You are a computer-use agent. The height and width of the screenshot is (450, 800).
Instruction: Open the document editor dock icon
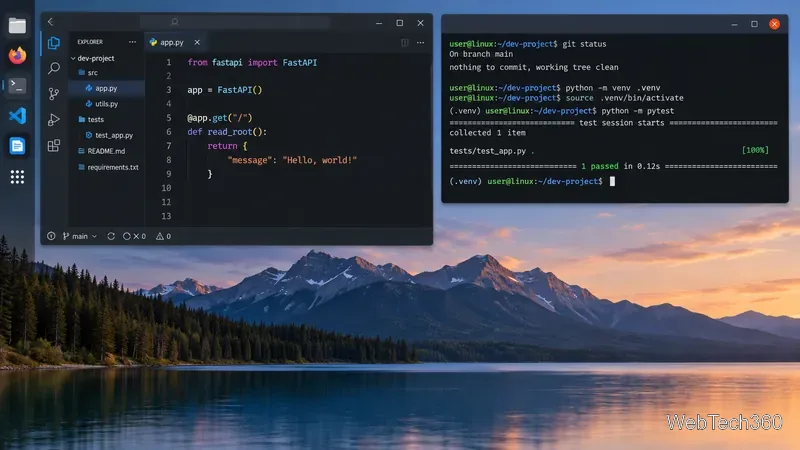pos(17,146)
